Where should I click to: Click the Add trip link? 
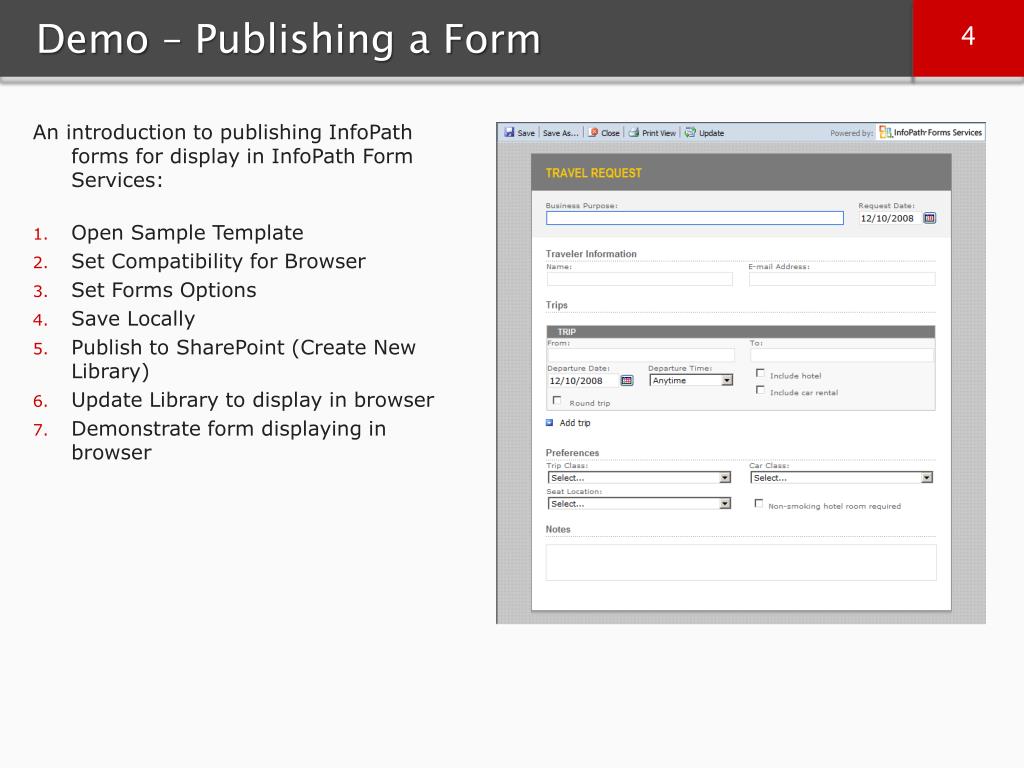pyautogui.click(x=575, y=423)
